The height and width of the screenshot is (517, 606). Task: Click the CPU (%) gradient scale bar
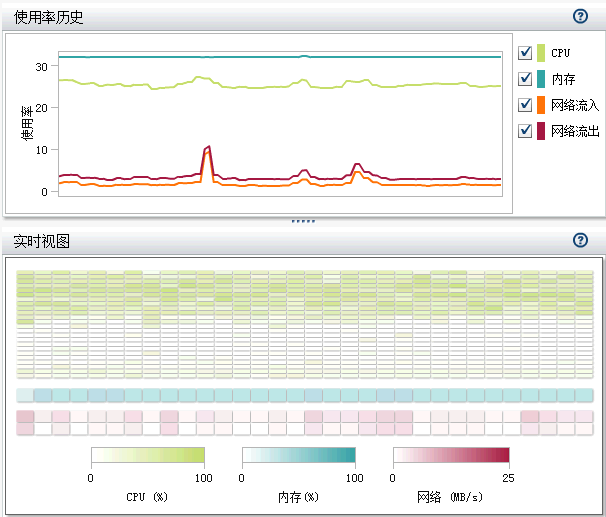(x=147, y=456)
